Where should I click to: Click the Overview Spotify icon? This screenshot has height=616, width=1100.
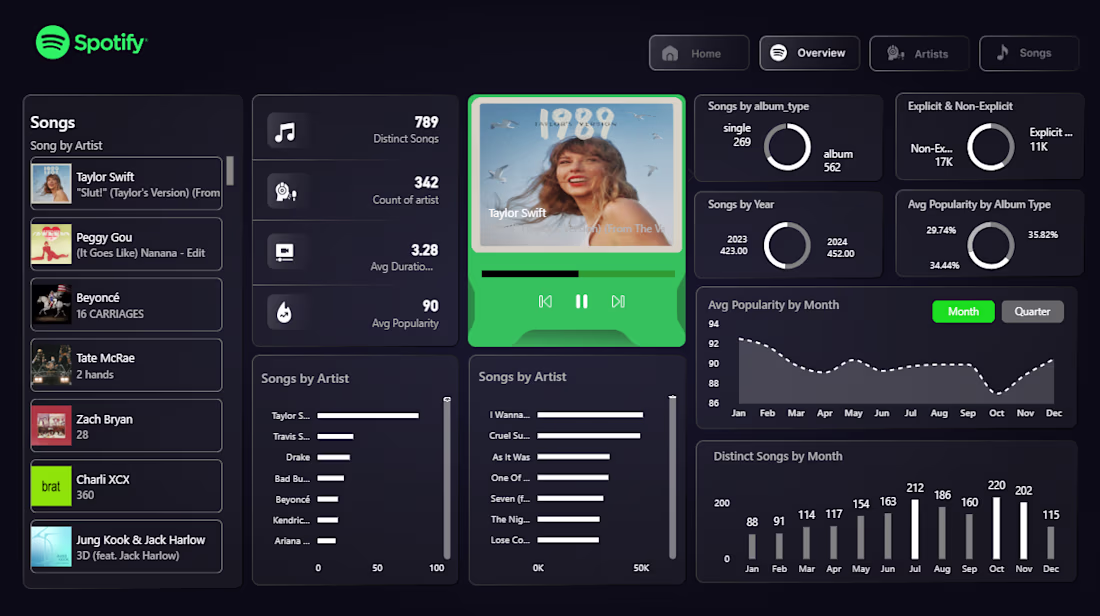778,53
